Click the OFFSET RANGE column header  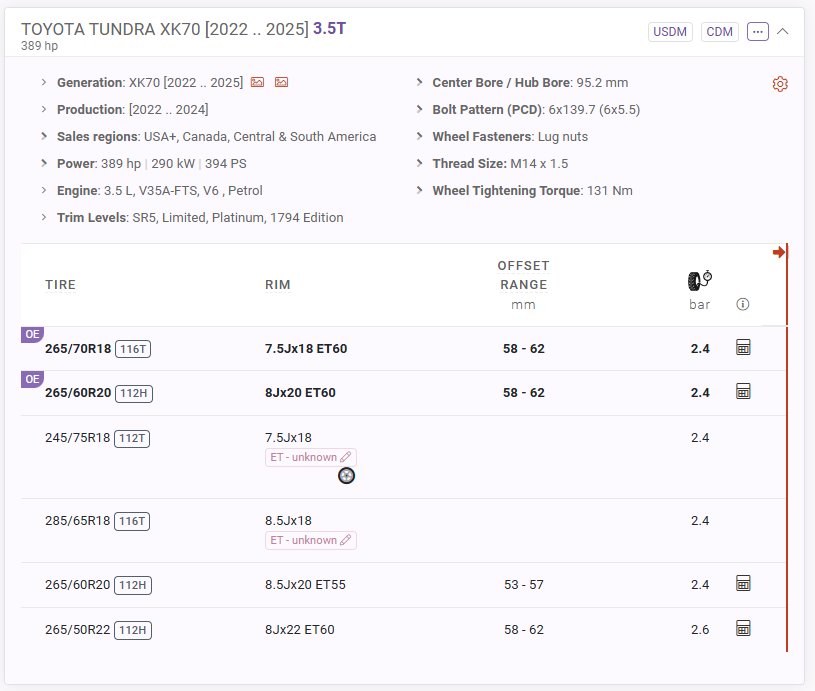click(x=523, y=275)
